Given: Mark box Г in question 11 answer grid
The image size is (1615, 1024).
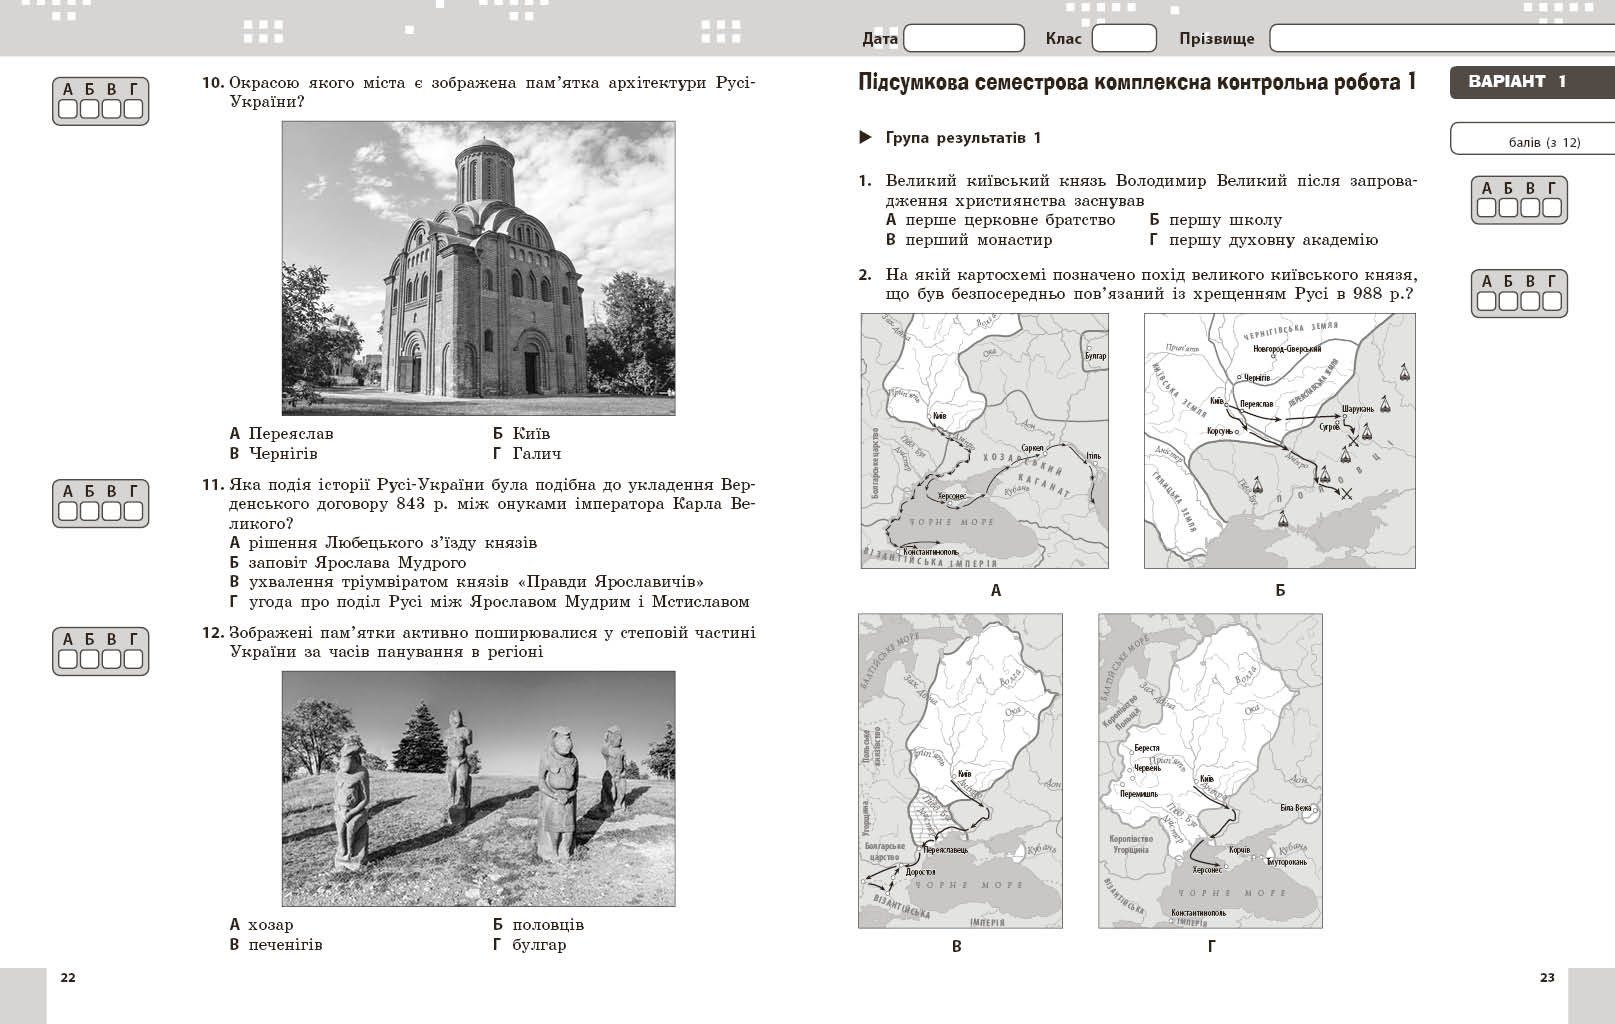Looking at the screenshot, I should coord(134,511).
